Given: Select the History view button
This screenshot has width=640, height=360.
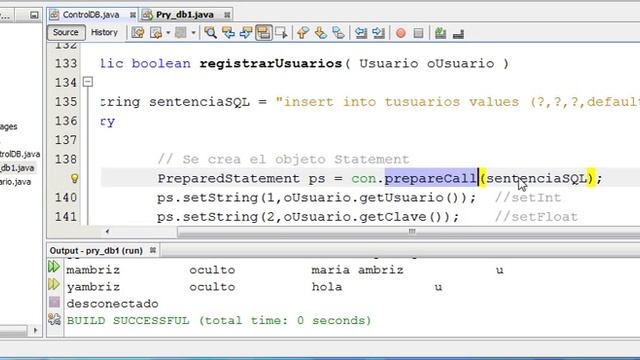Looking at the screenshot, I should pos(104,32).
